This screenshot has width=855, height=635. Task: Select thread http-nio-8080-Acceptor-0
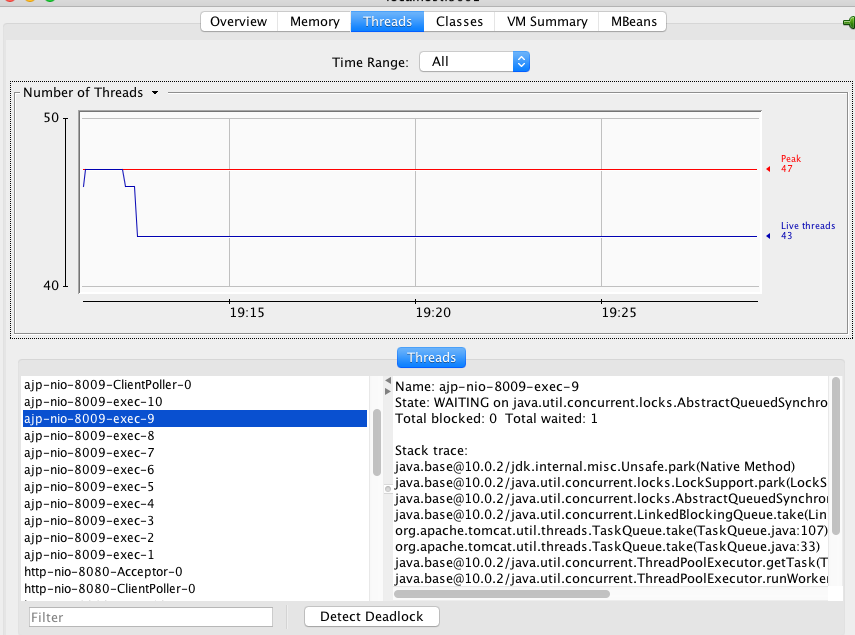103,571
